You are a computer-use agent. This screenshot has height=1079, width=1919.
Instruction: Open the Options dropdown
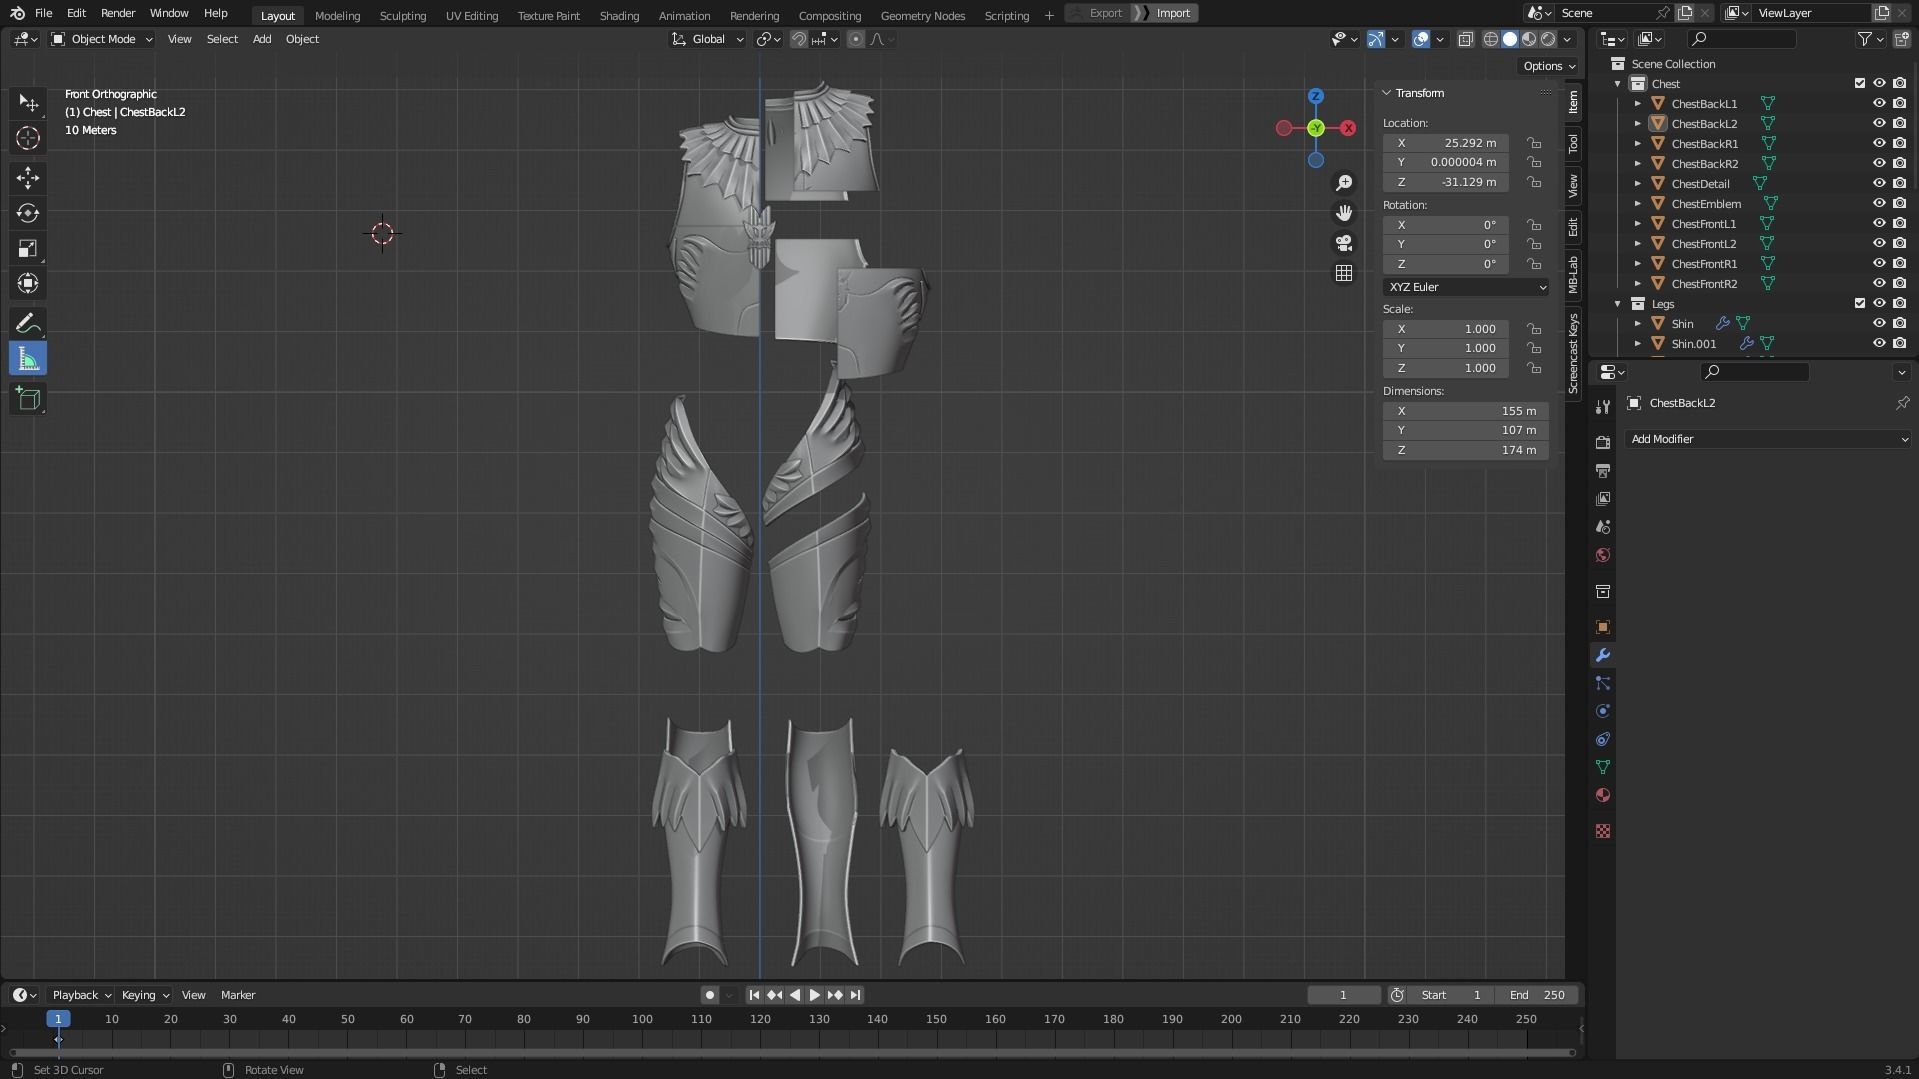[x=1549, y=66]
